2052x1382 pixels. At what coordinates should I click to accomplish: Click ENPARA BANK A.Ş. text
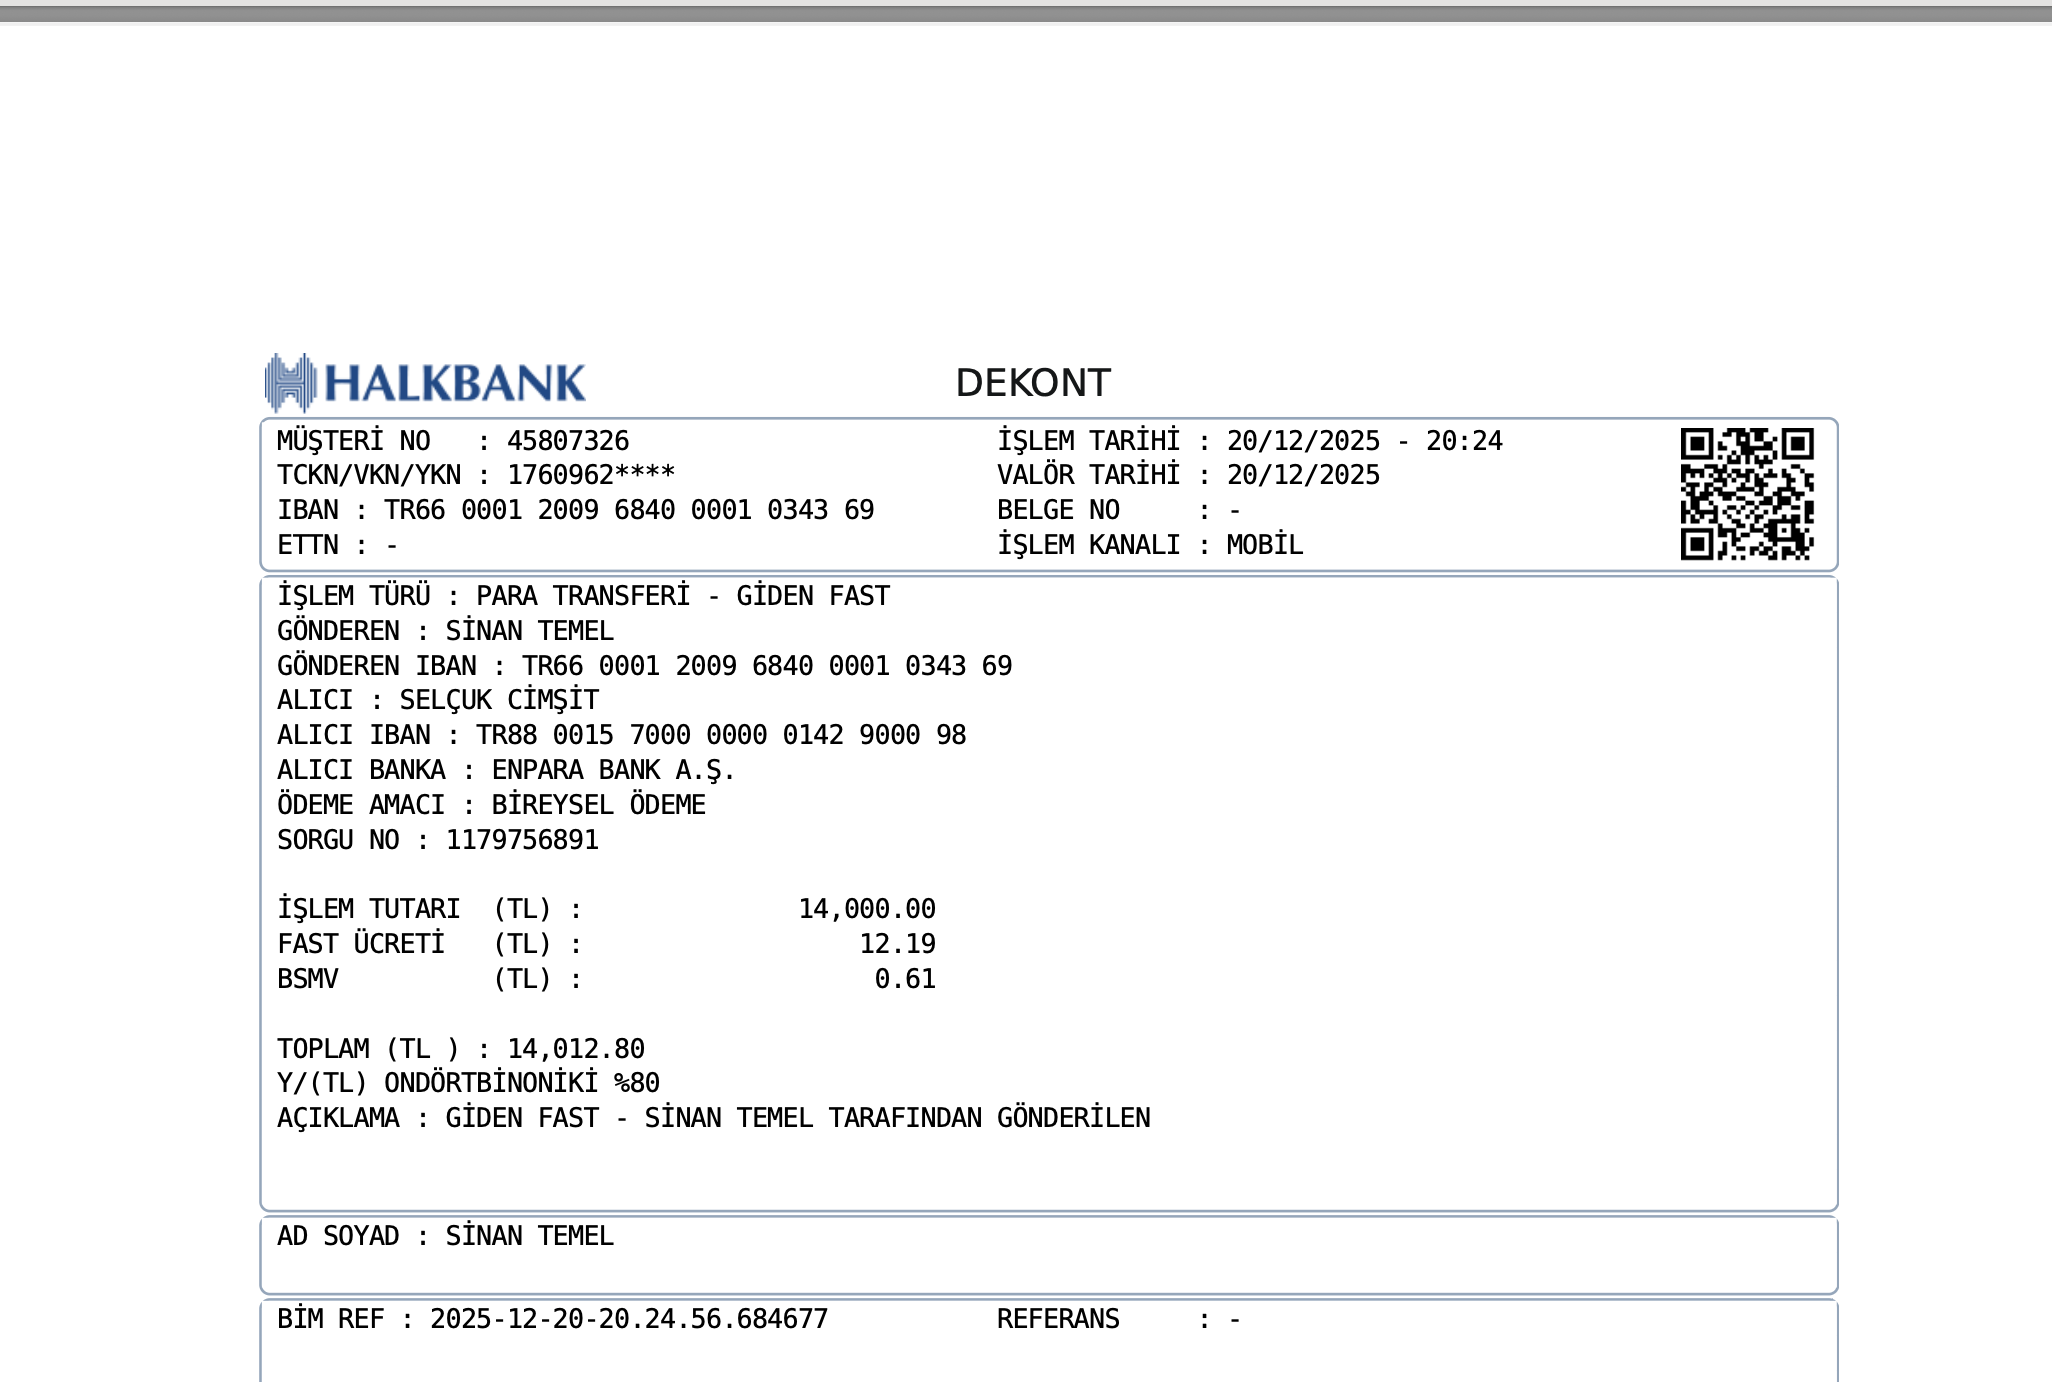point(614,770)
